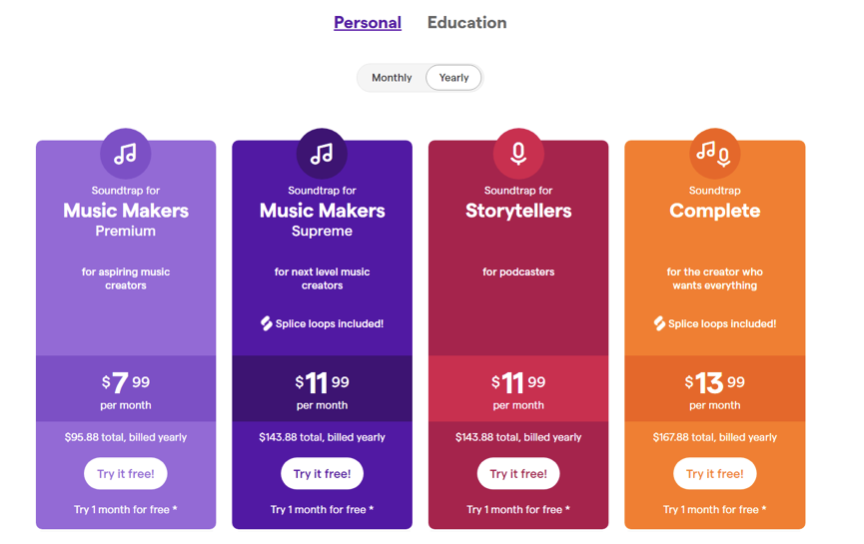Open the Personal plans tab
Viewport: 864px width, 544px height.
click(367, 23)
